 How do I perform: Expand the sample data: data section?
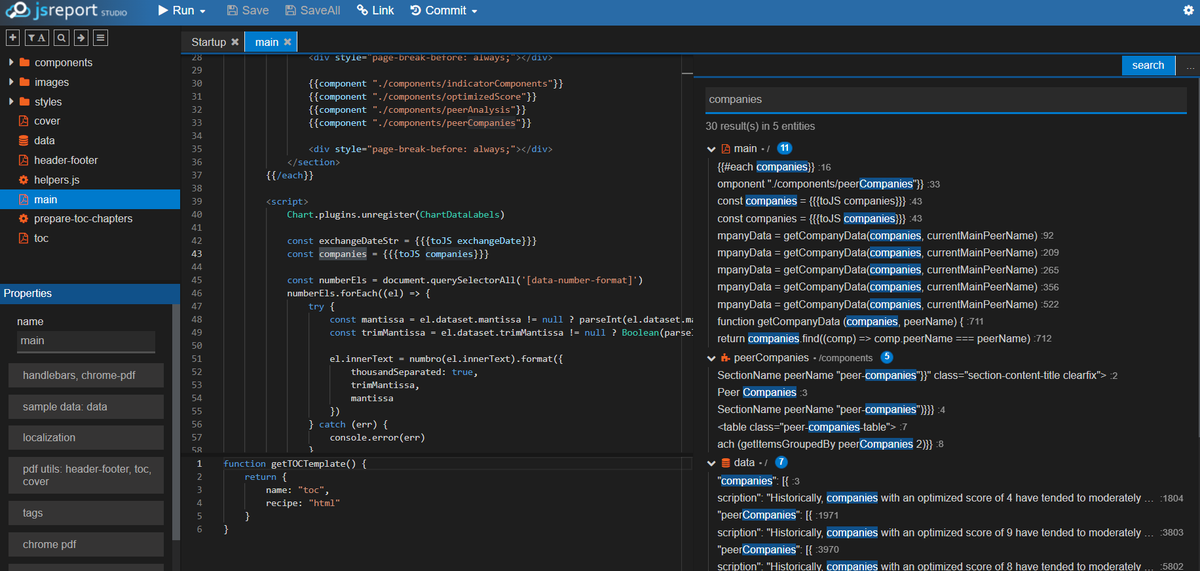[86, 407]
